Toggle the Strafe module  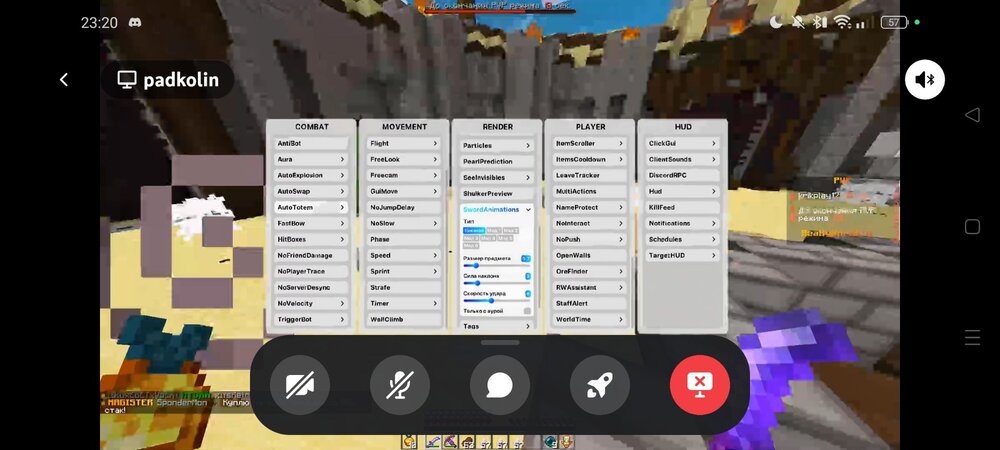pos(404,287)
